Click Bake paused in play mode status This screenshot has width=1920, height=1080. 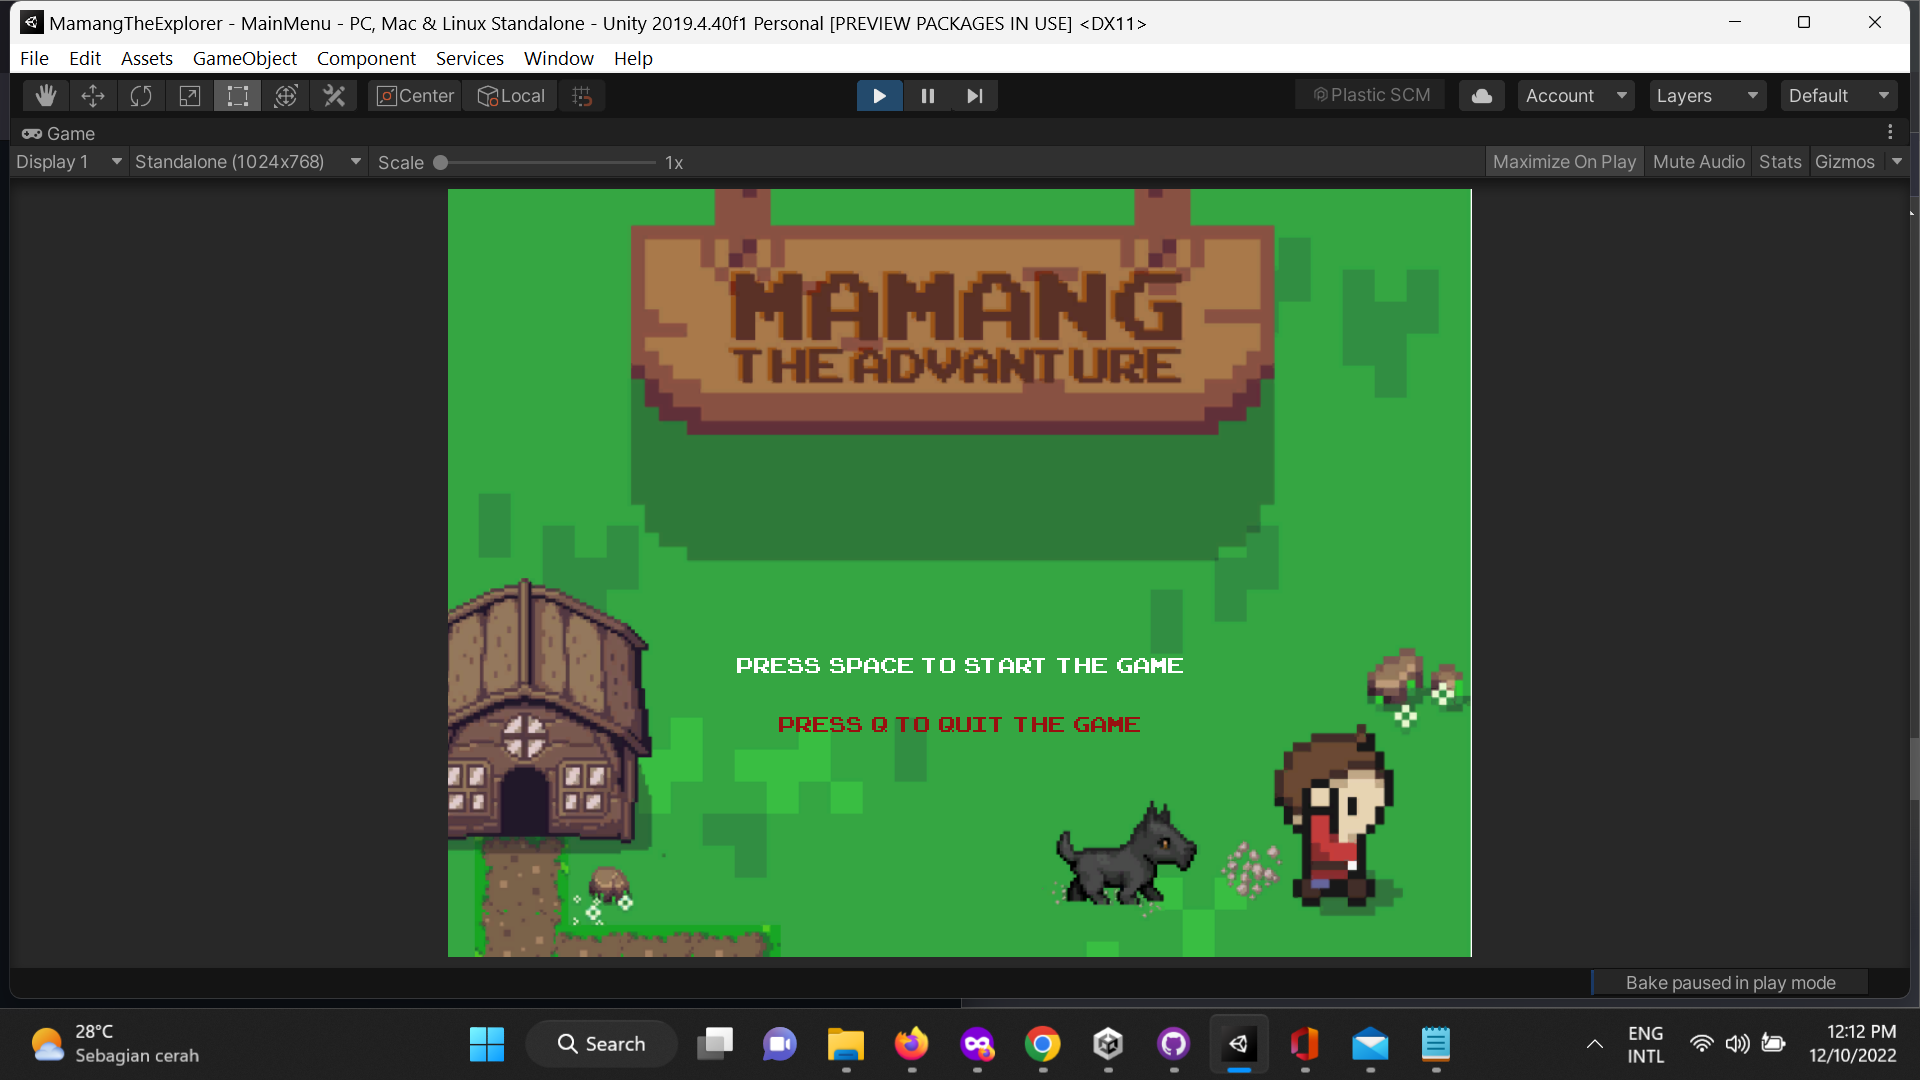coord(1730,982)
